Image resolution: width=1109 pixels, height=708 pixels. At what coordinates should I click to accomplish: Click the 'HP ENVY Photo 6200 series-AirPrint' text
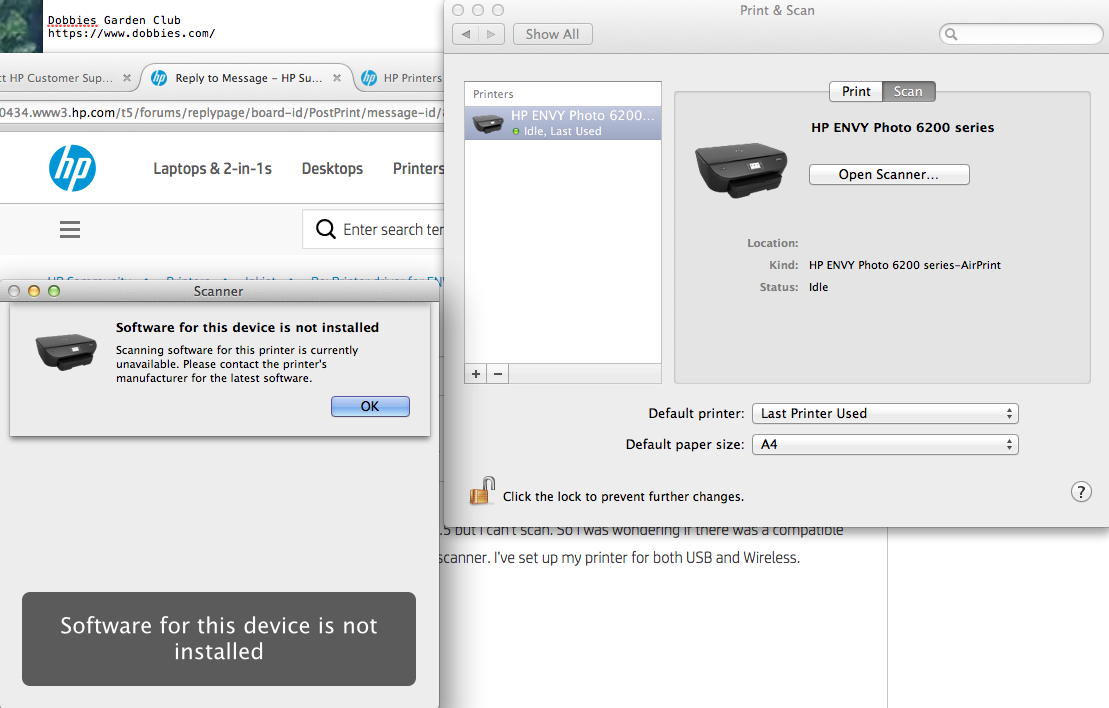coord(905,265)
